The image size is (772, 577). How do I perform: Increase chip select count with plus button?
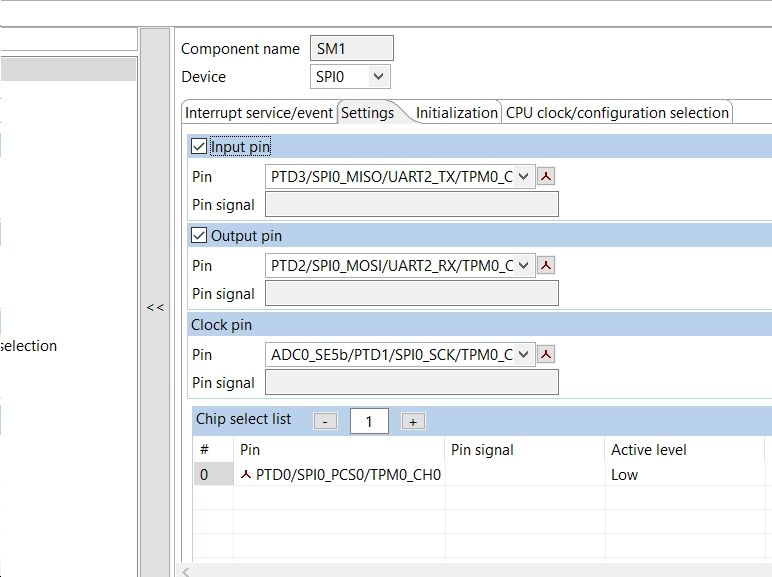(413, 422)
